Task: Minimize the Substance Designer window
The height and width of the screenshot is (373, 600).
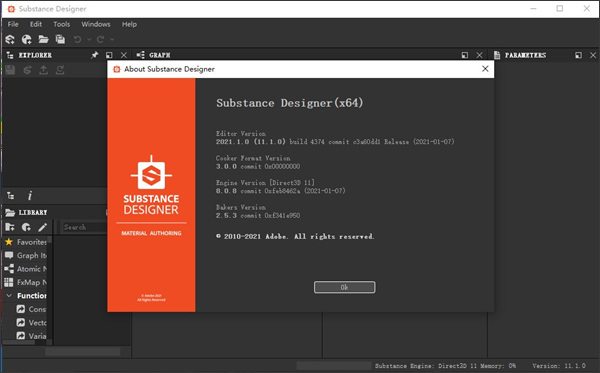Action: point(533,8)
